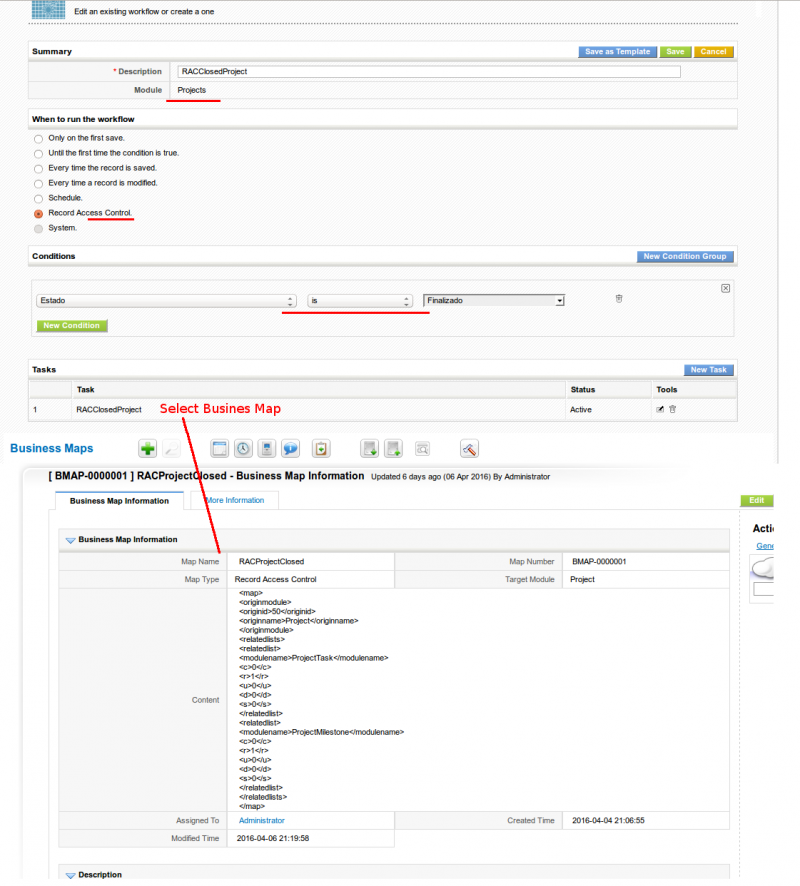Edit the RACClosedProject task with pencil icon

[660, 409]
